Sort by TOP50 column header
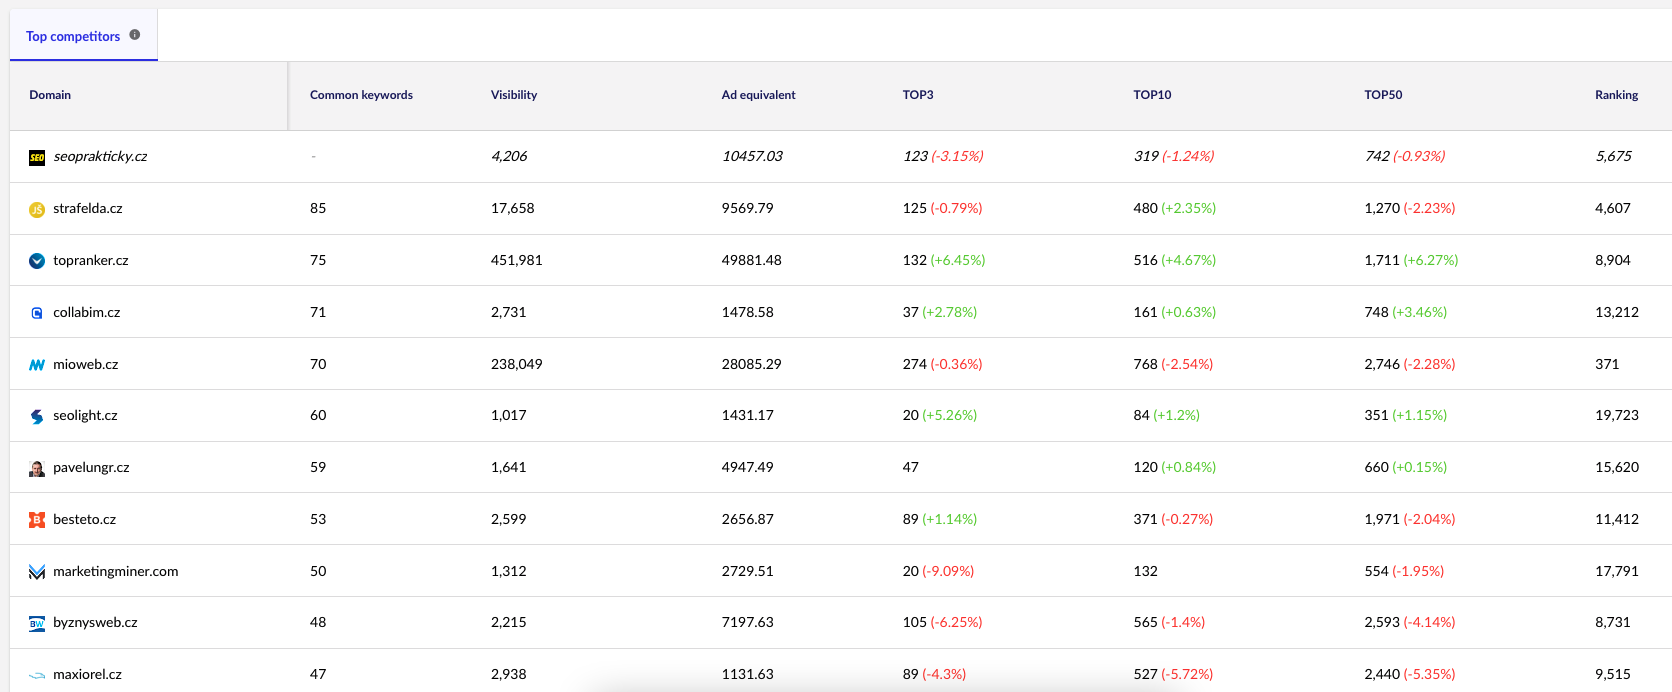This screenshot has width=1672, height=692. coord(1383,95)
